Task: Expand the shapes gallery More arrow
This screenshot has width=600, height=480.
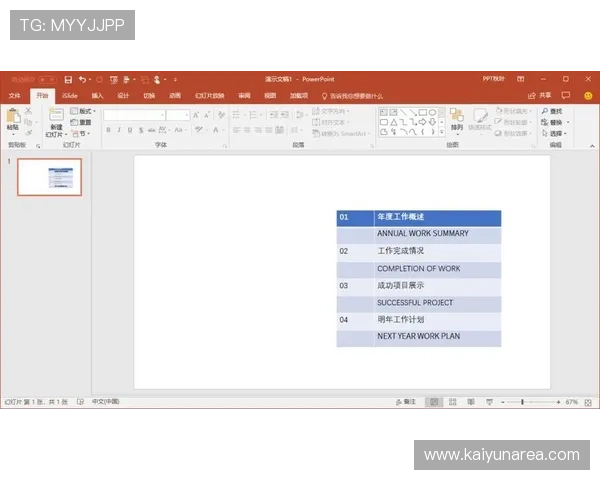Action: click(x=442, y=132)
